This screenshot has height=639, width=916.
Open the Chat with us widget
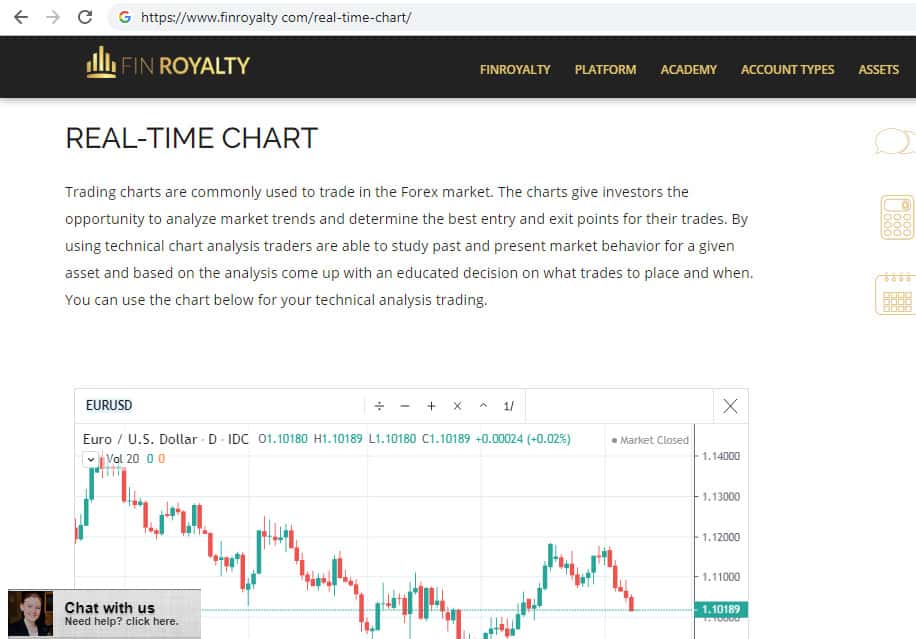pyautogui.click(x=104, y=613)
